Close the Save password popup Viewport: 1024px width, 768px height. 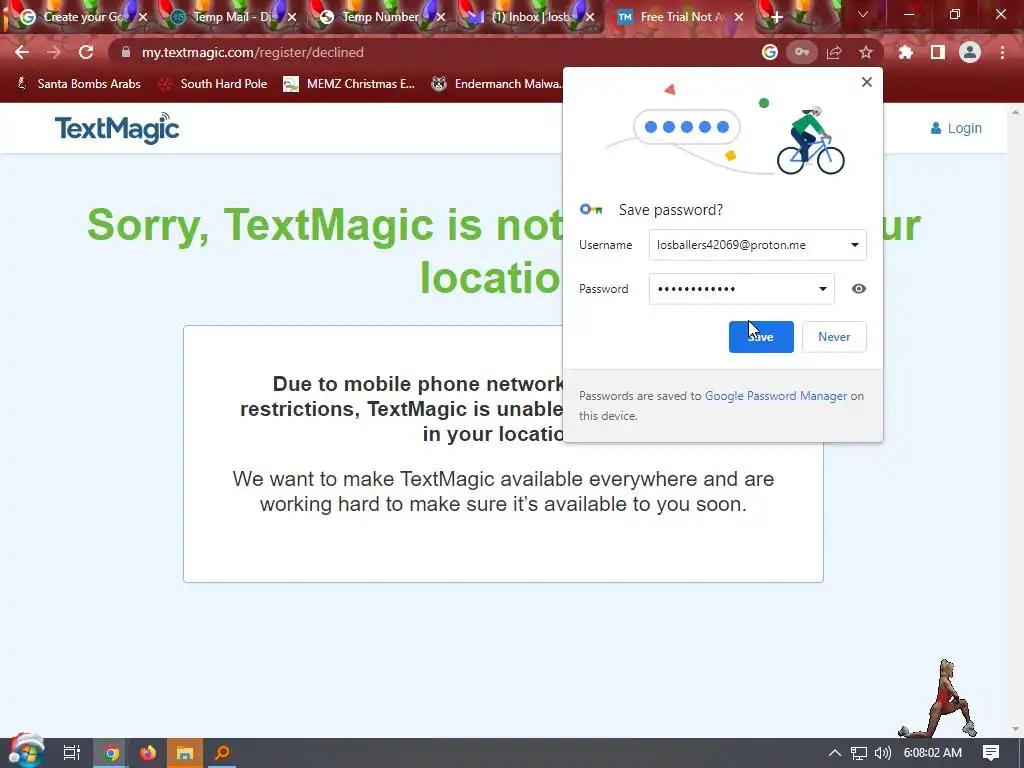(x=867, y=82)
